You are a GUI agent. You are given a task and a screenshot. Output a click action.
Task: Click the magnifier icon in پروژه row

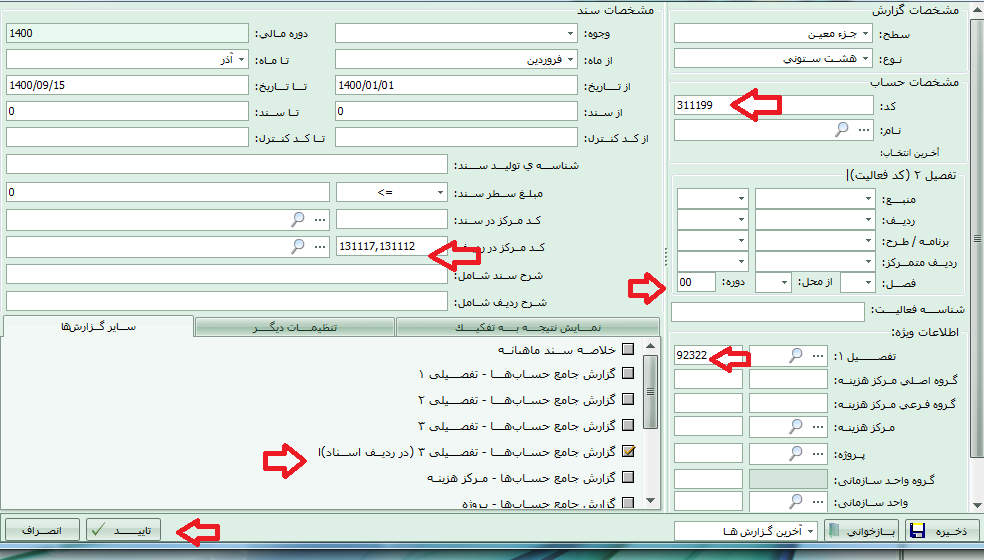[796, 453]
